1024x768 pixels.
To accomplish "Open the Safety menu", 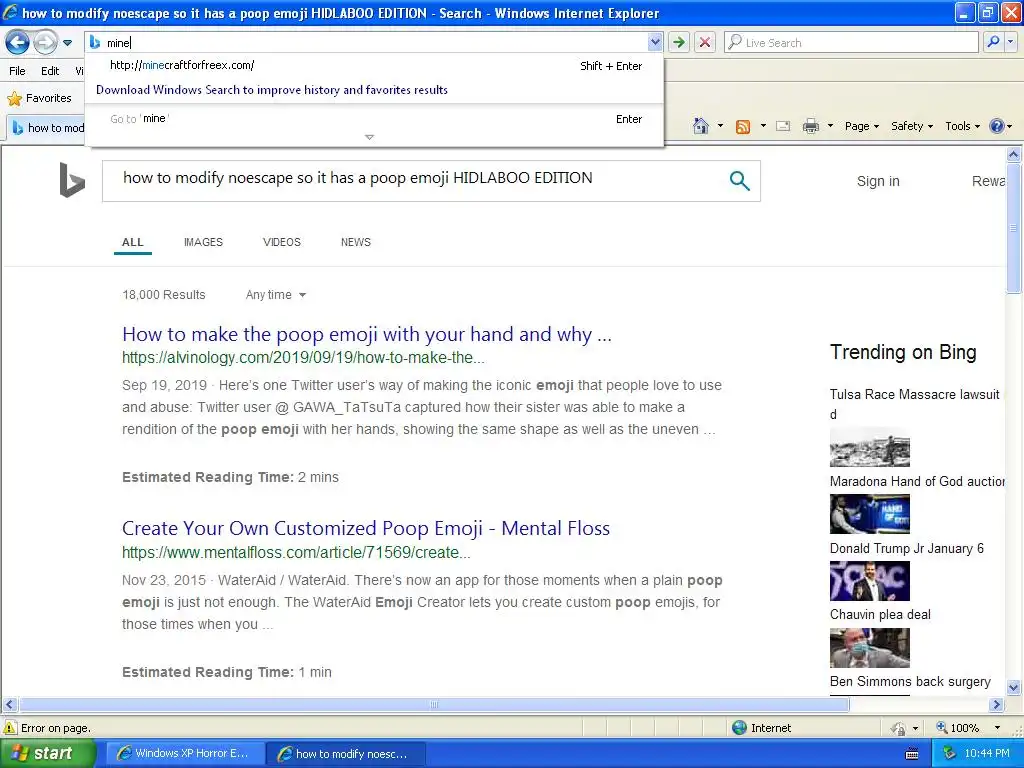I will (x=912, y=126).
